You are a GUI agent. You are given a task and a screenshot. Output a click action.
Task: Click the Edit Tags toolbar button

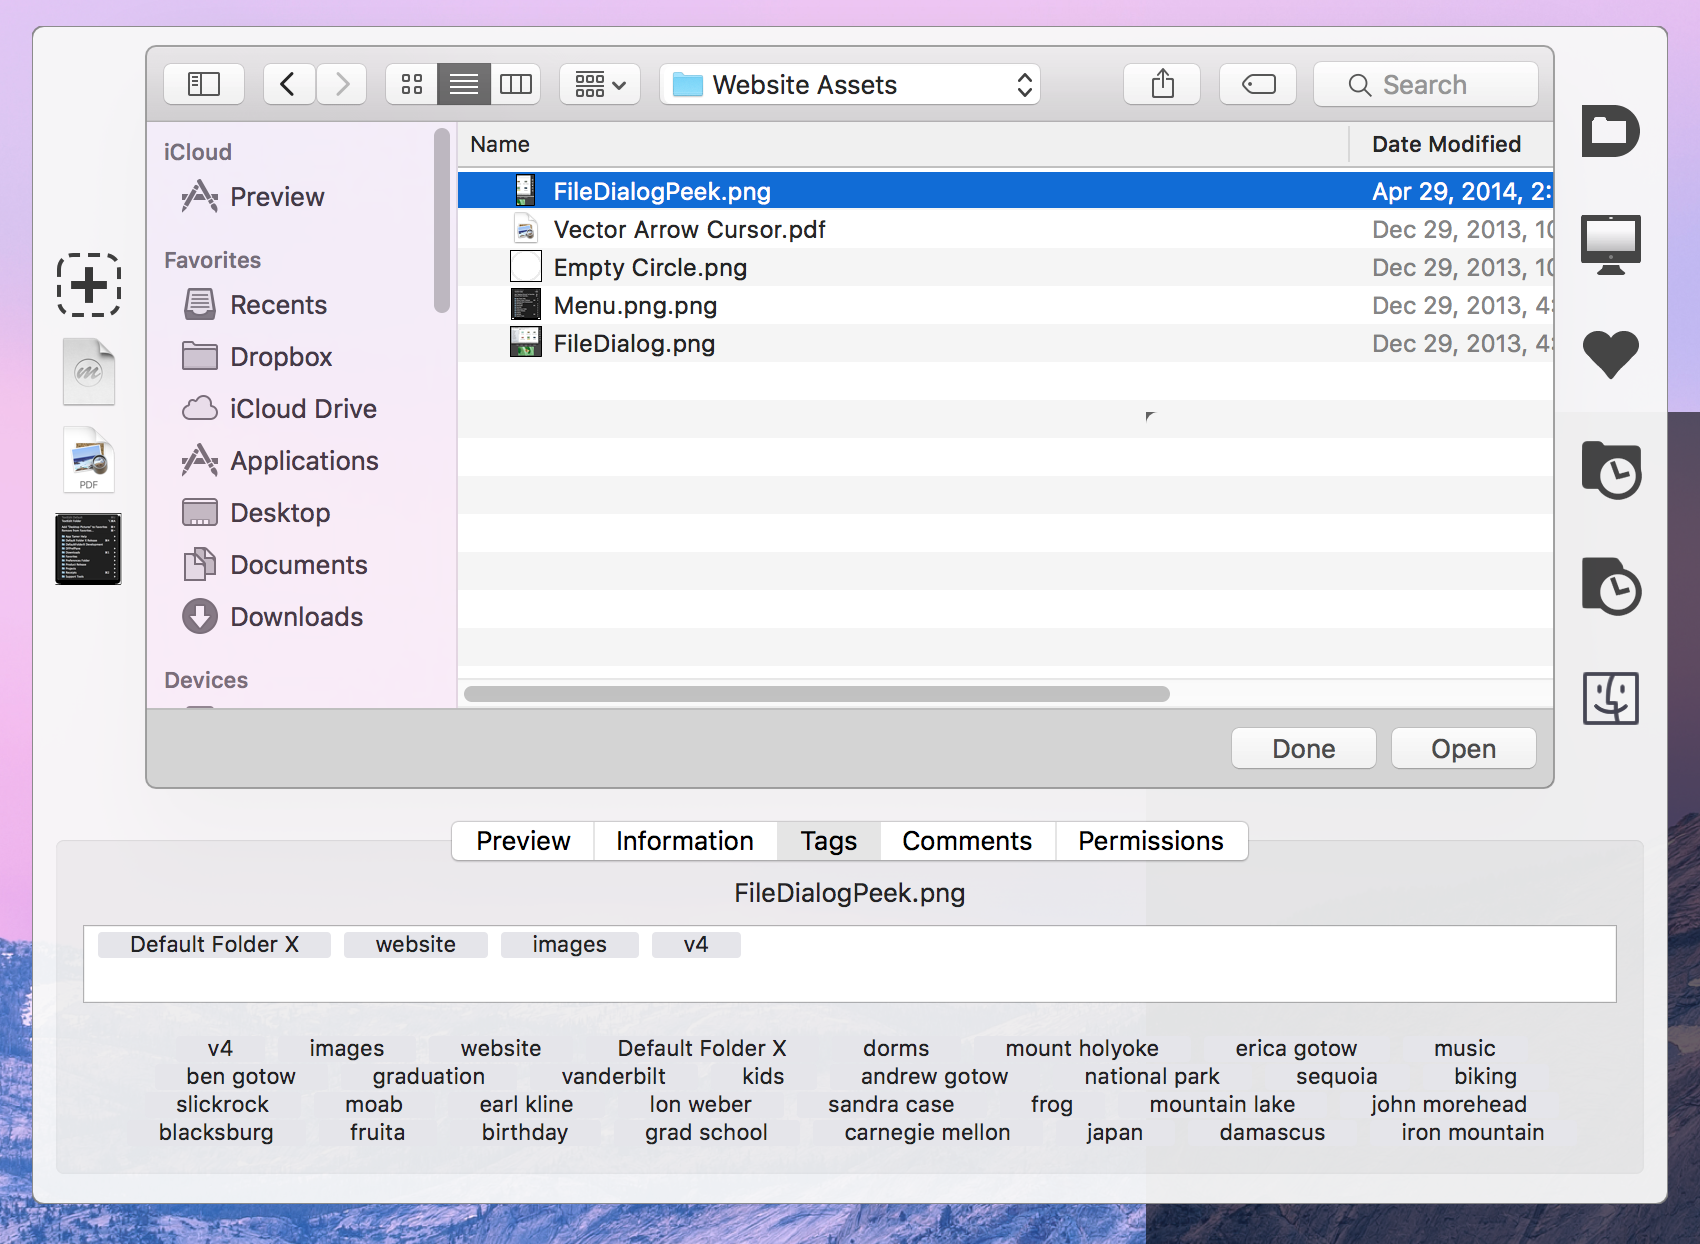1258,84
